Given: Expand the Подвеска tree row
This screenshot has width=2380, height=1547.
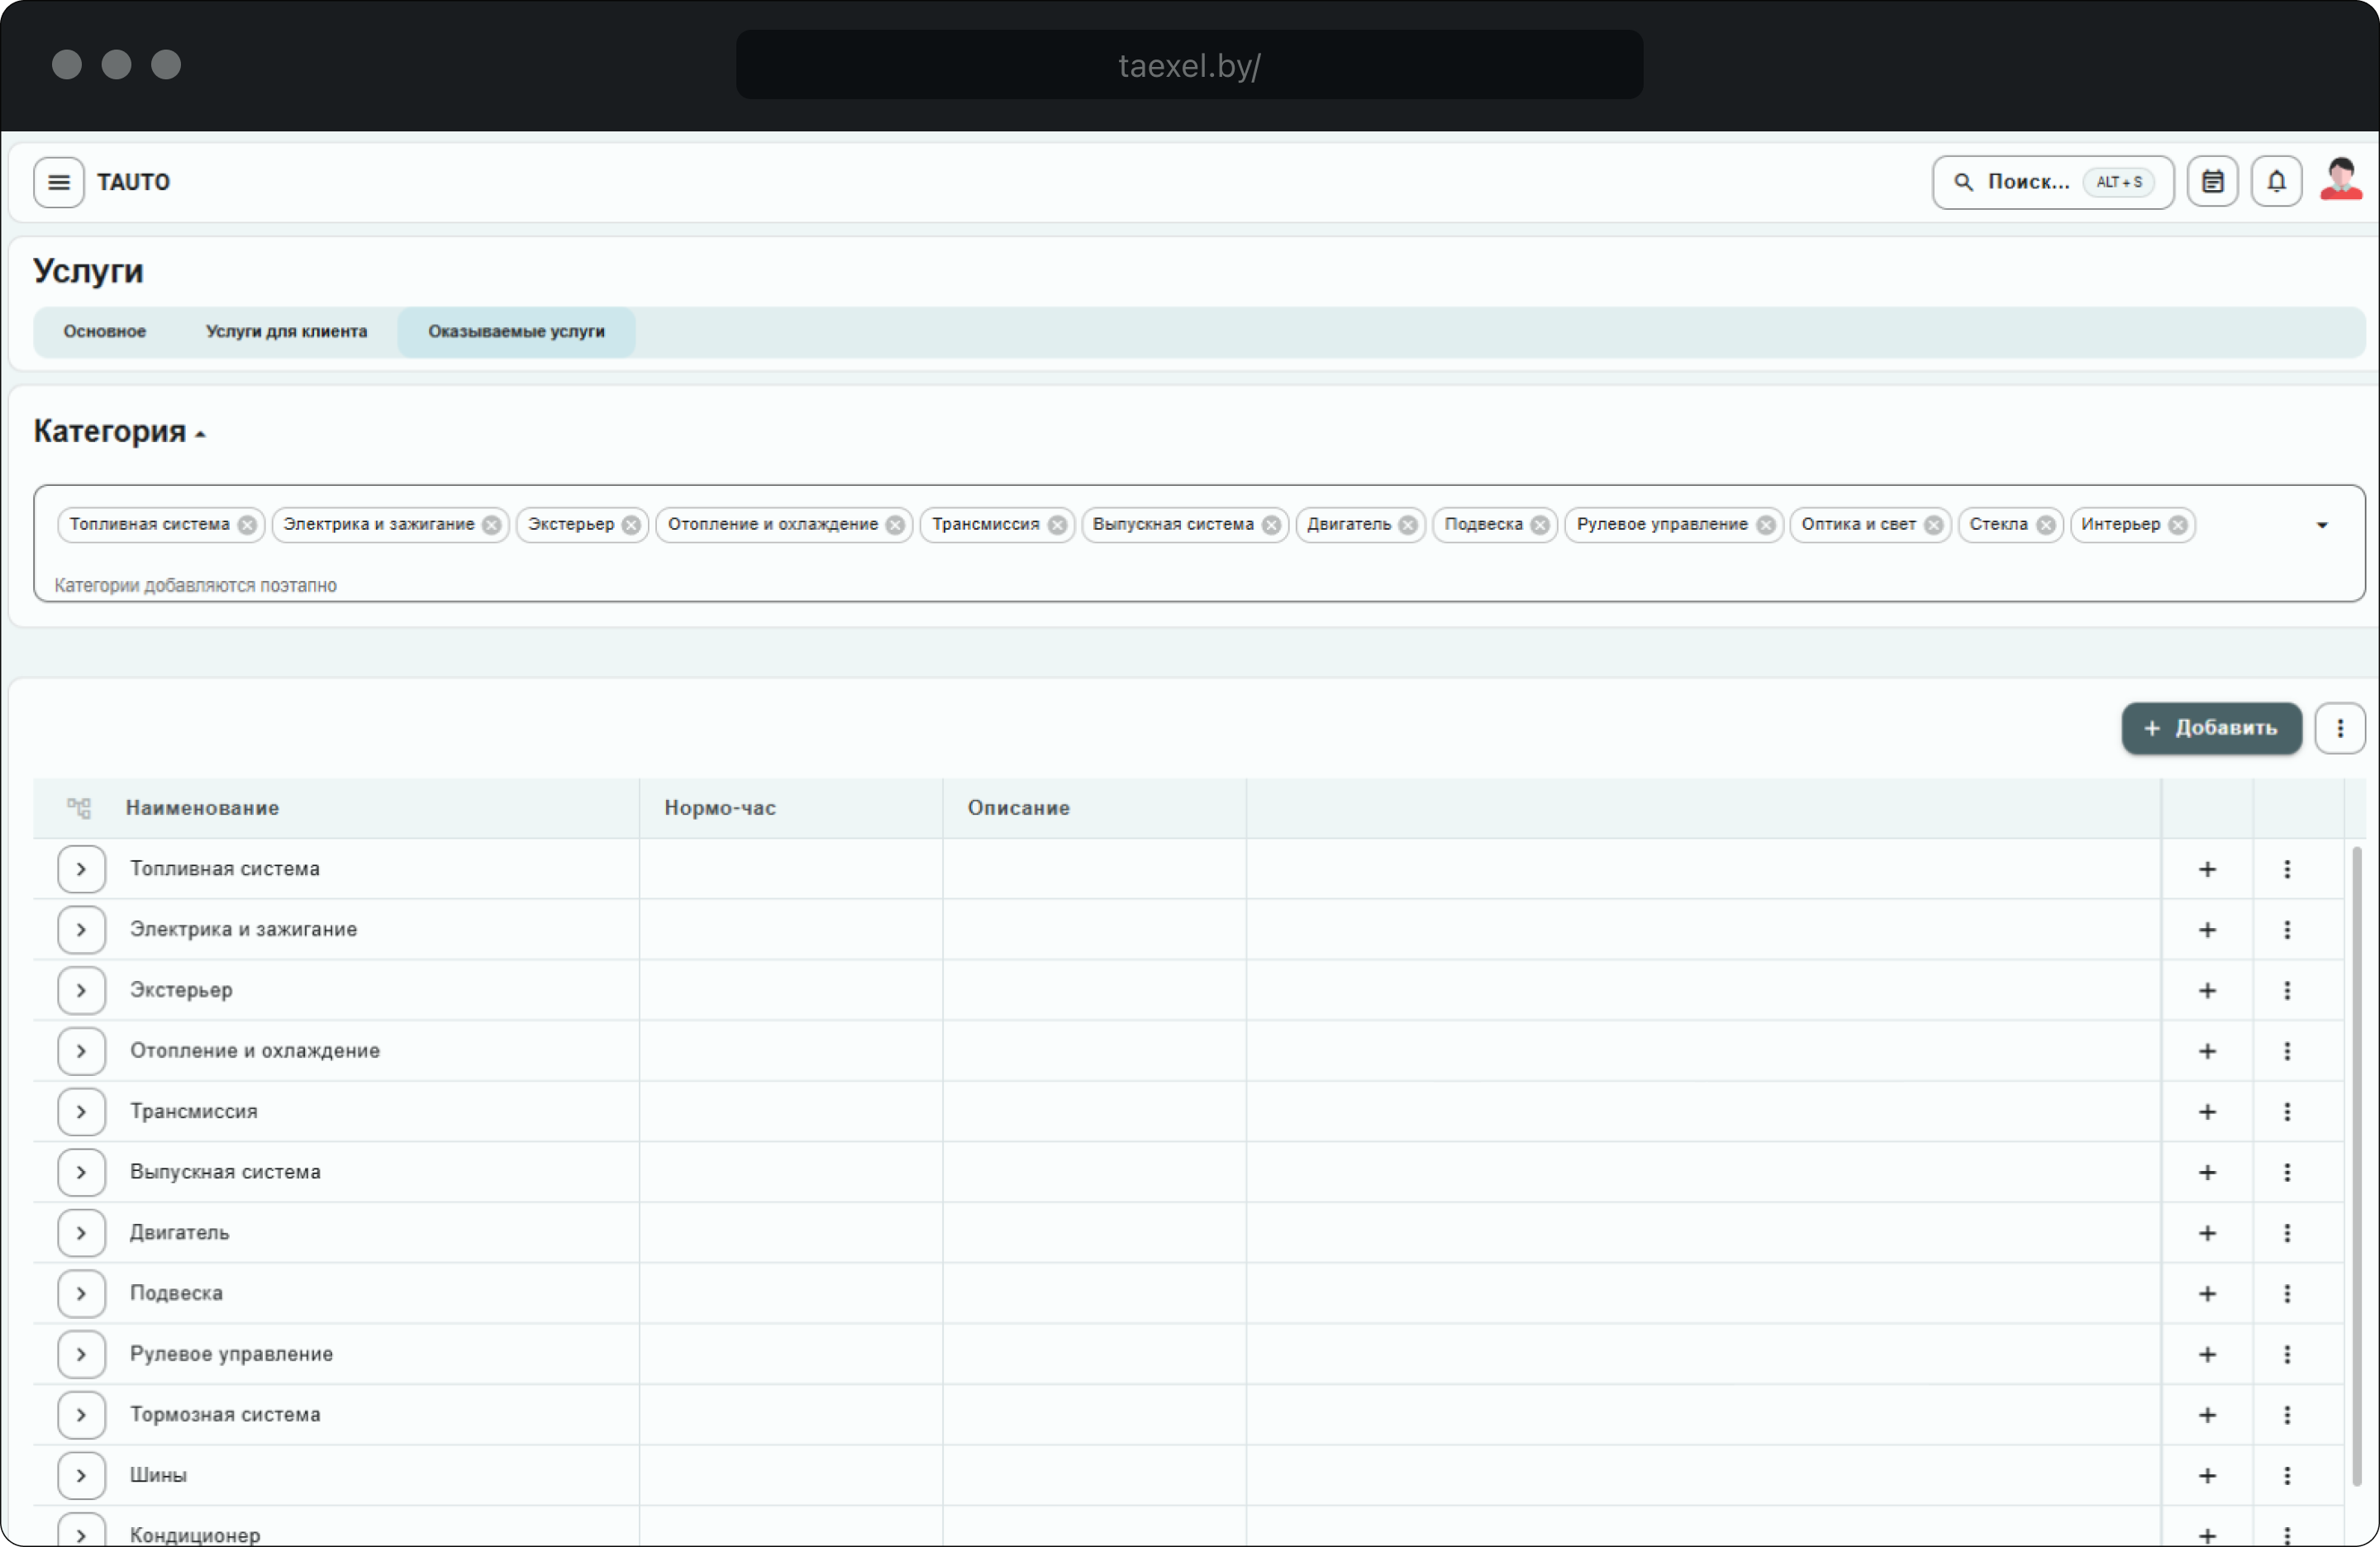Looking at the screenshot, I should click(x=81, y=1294).
